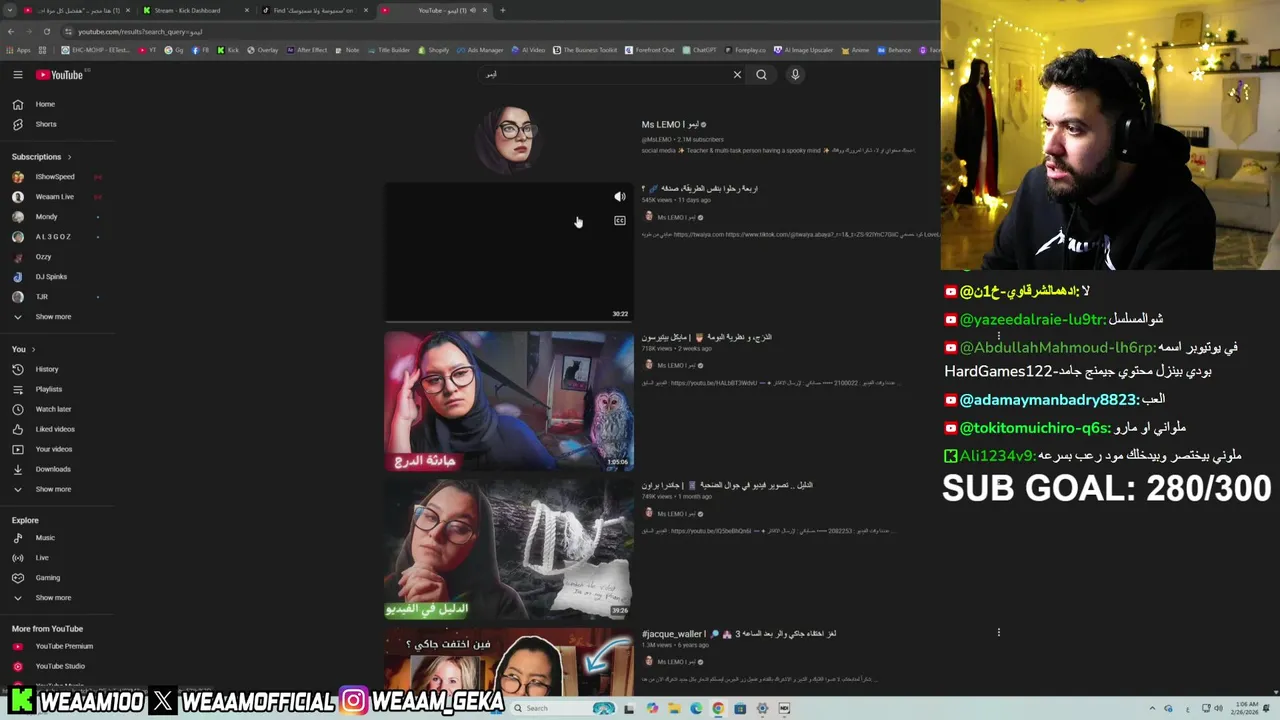Open the tab list dropdown arrow
This screenshot has width=1280, height=720.
pos(11,11)
